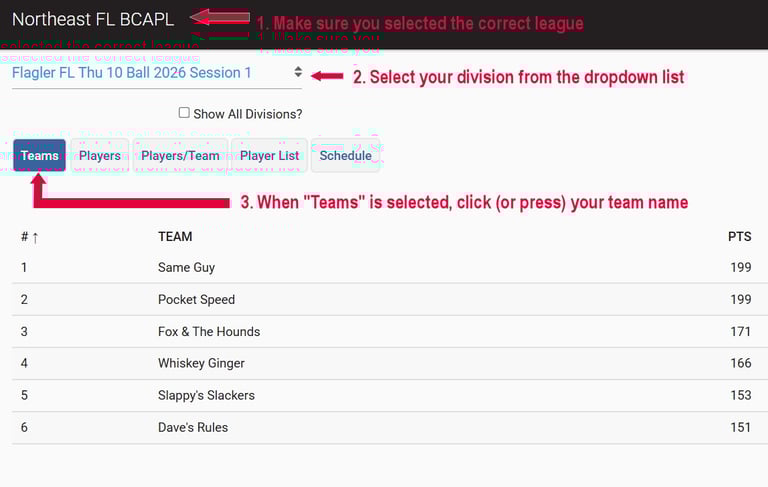The image size is (768, 487).
Task: Open the Dave's Rules team
Action: (193, 428)
